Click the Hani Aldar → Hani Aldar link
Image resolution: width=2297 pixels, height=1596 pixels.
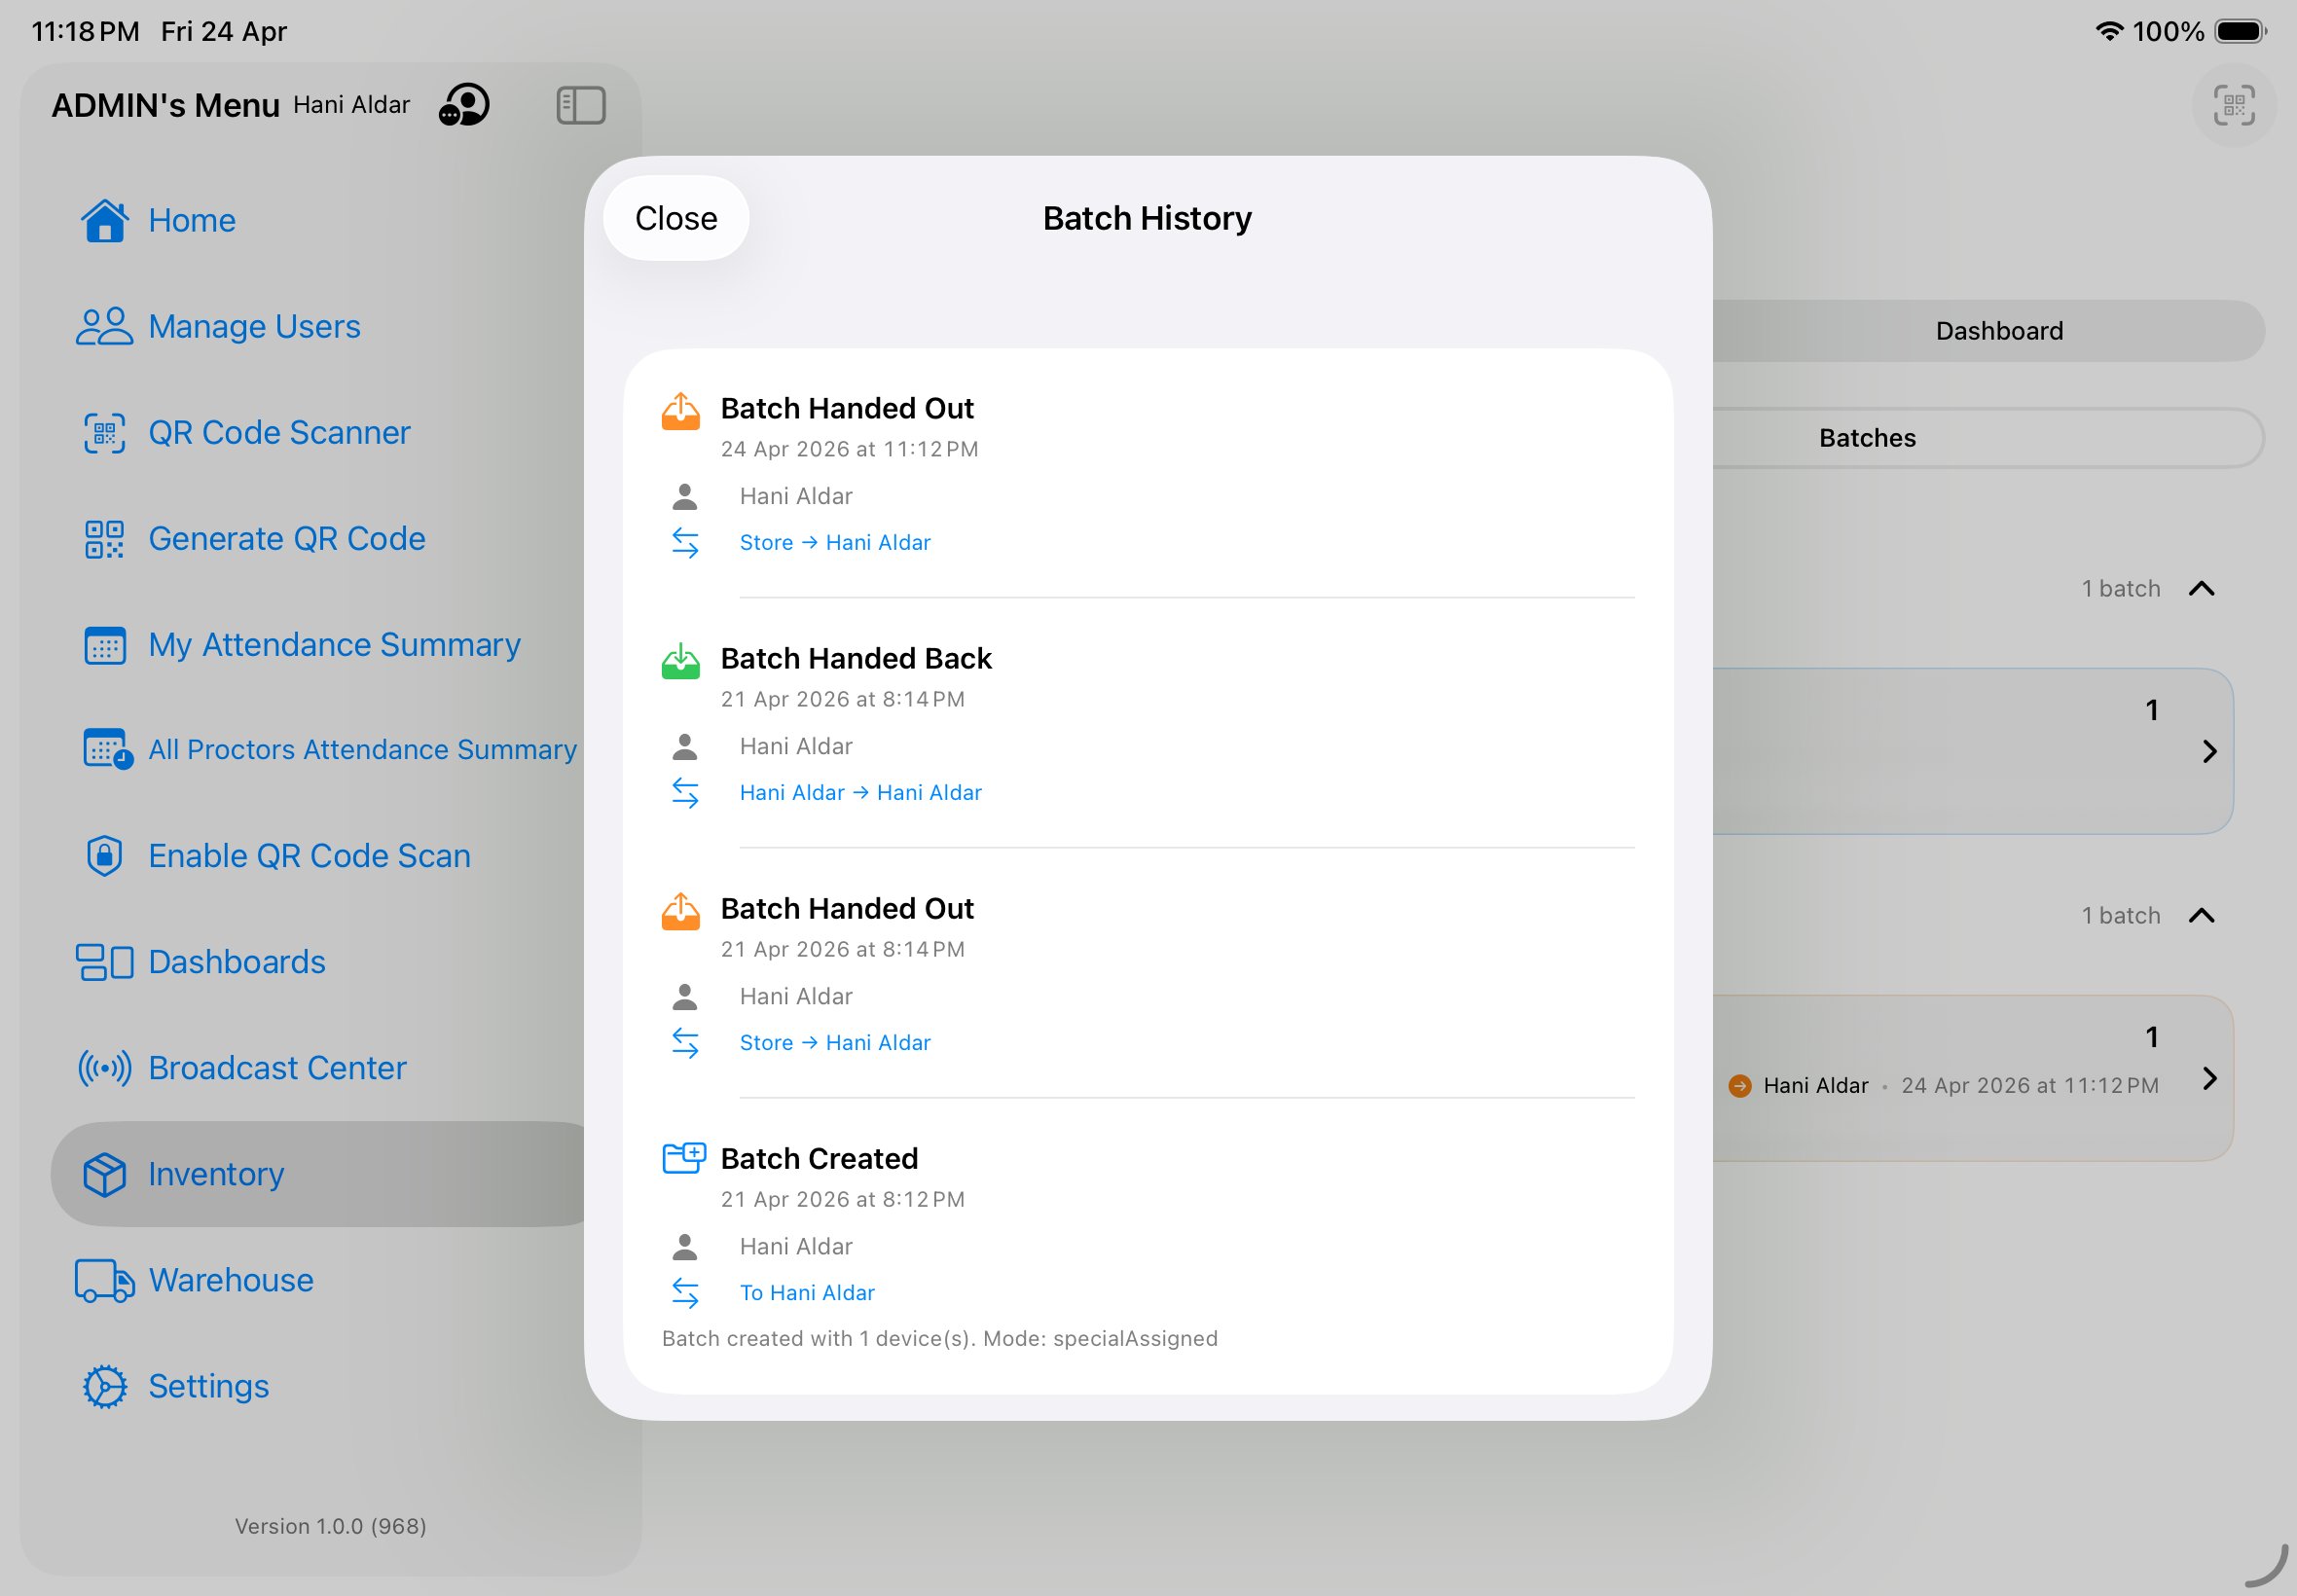pos(860,793)
